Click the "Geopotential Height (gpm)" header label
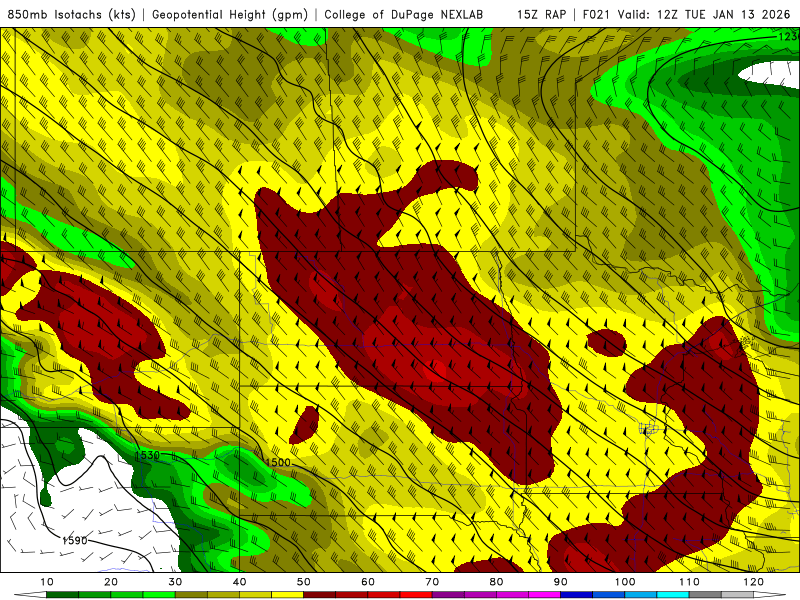Viewport: 800px width, 600px height. [230, 14]
